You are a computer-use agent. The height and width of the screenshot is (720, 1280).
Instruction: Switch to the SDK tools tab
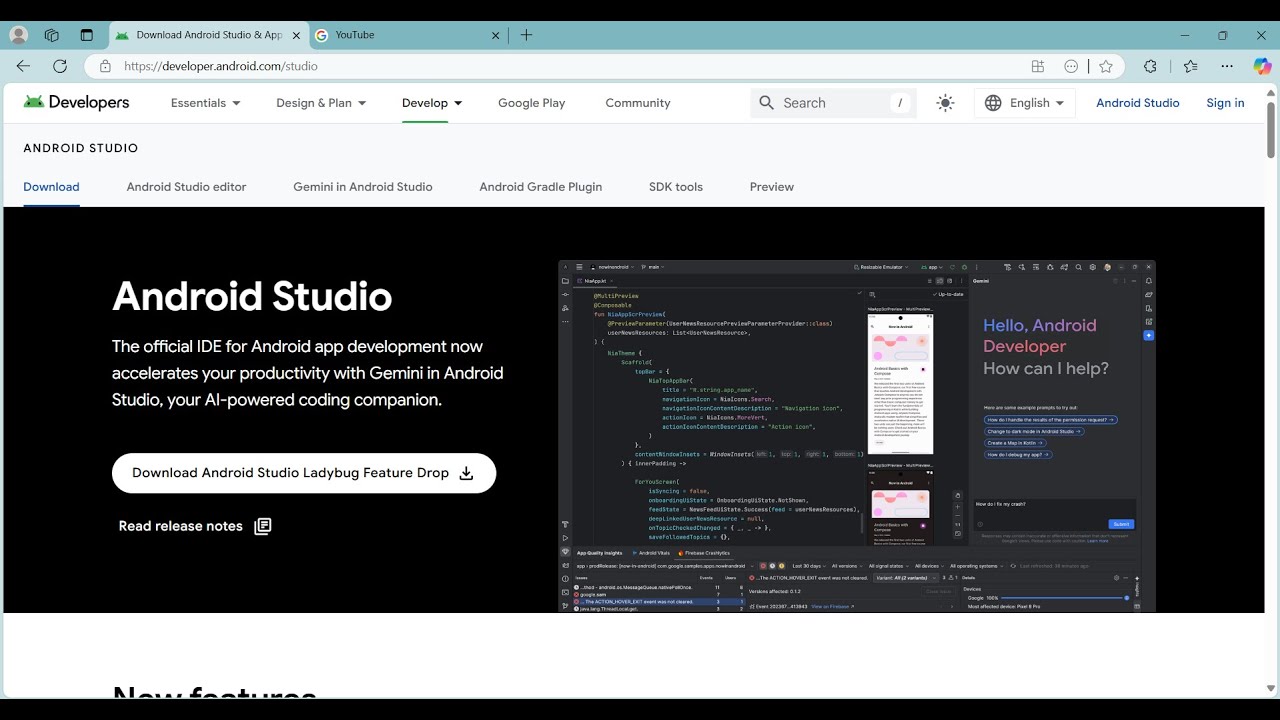pos(676,187)
